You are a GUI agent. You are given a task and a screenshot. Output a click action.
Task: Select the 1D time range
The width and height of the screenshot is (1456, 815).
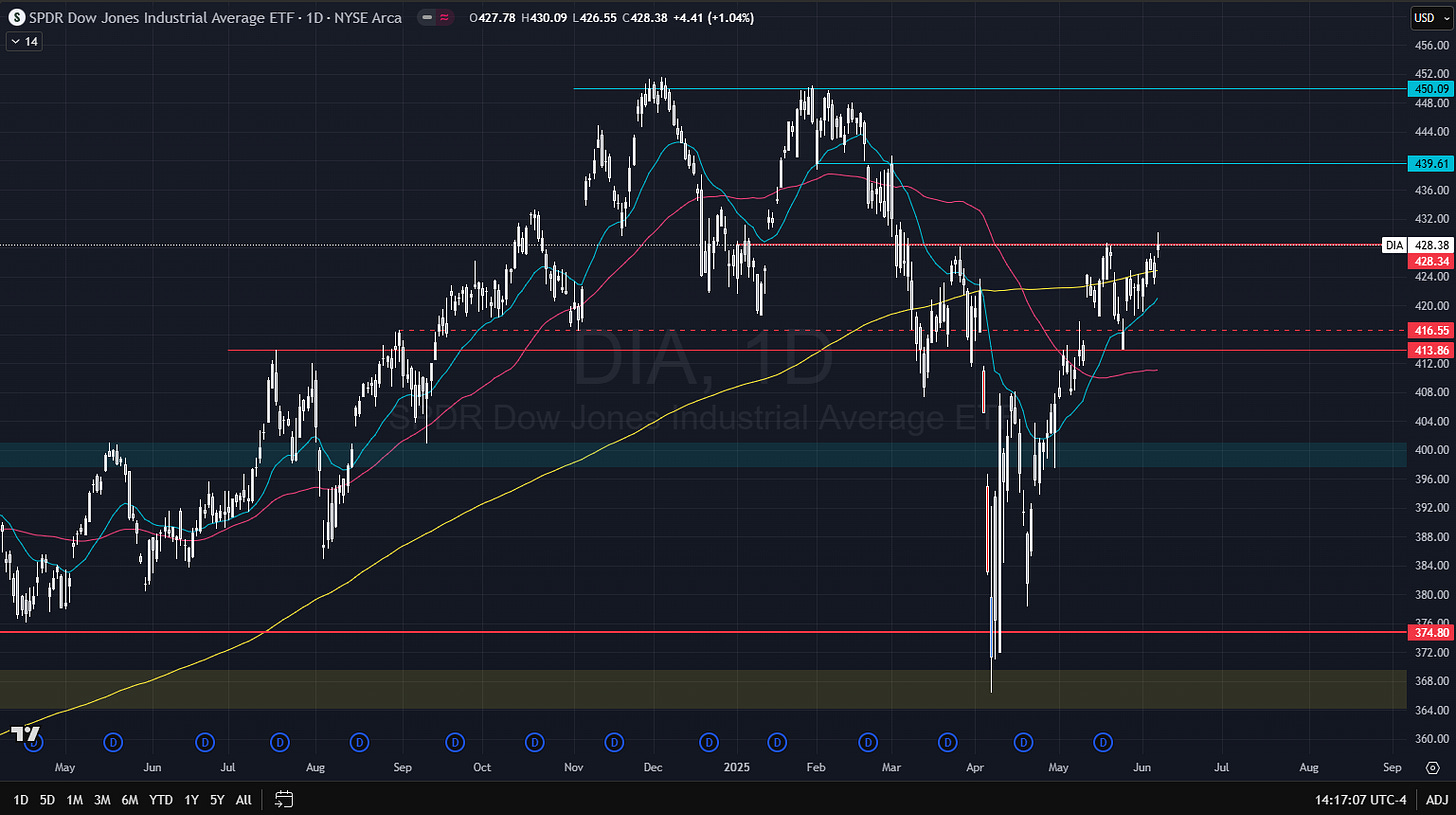pos(21,800)
